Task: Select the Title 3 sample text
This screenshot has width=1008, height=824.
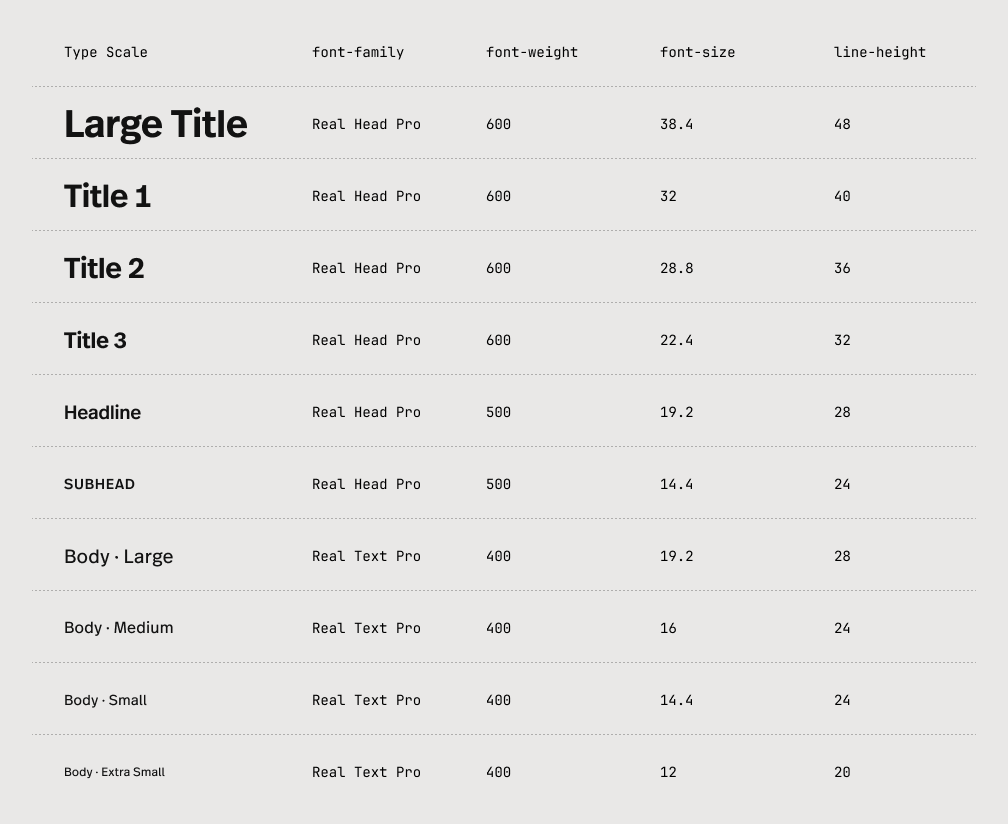Action: (95, 340)
